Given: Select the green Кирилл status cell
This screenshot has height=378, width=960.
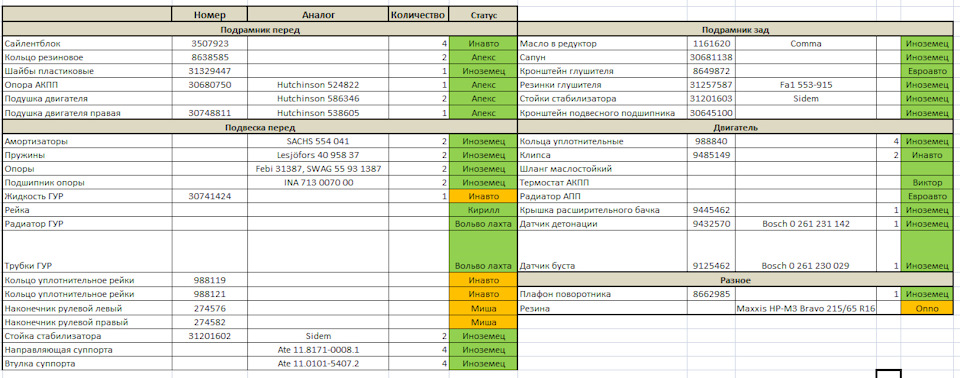Looking at the screenshot, I should [x=483, y=210].
